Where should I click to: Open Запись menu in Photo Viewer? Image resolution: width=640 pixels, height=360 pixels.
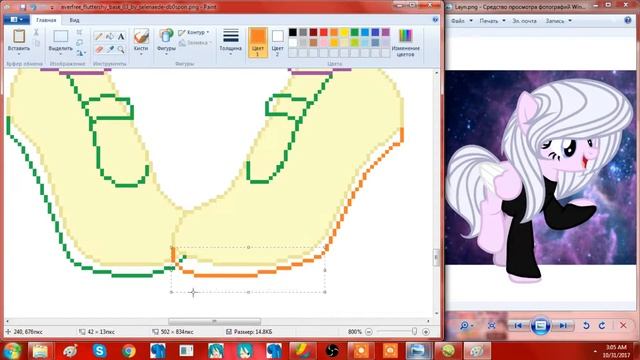(558, 20)
